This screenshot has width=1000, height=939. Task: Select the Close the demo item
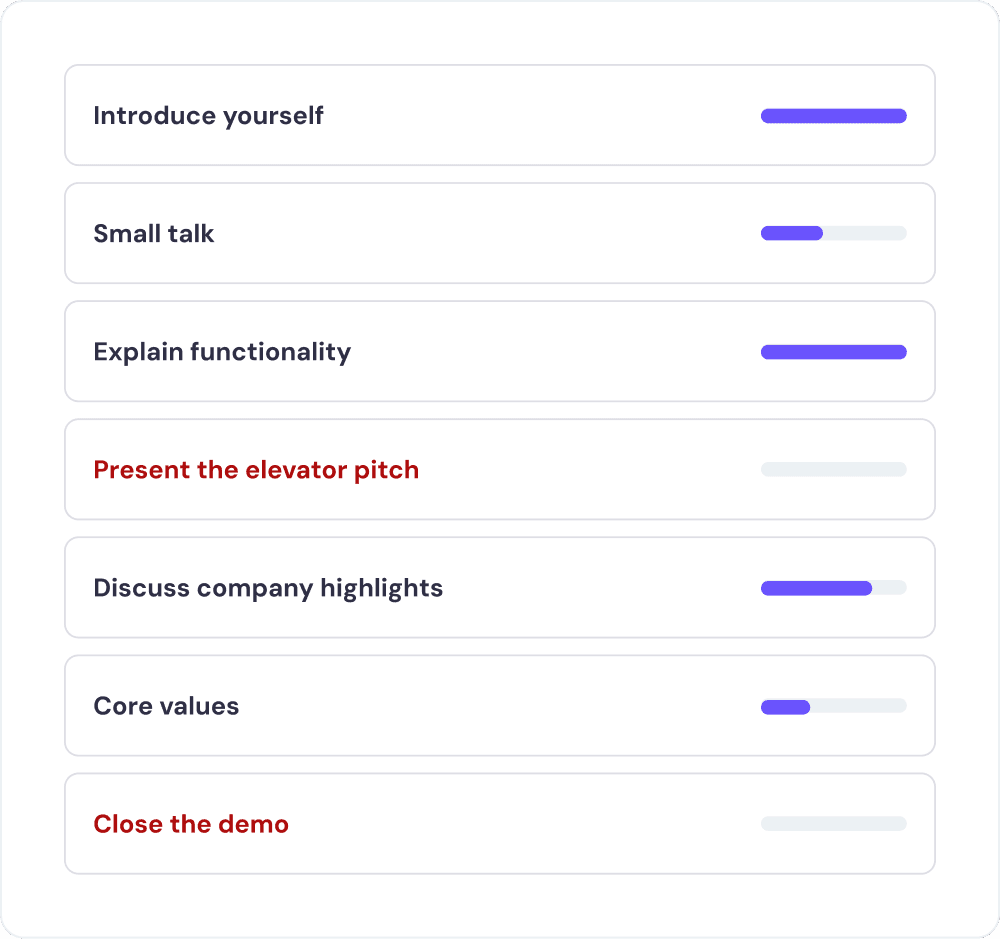[500, 823]
